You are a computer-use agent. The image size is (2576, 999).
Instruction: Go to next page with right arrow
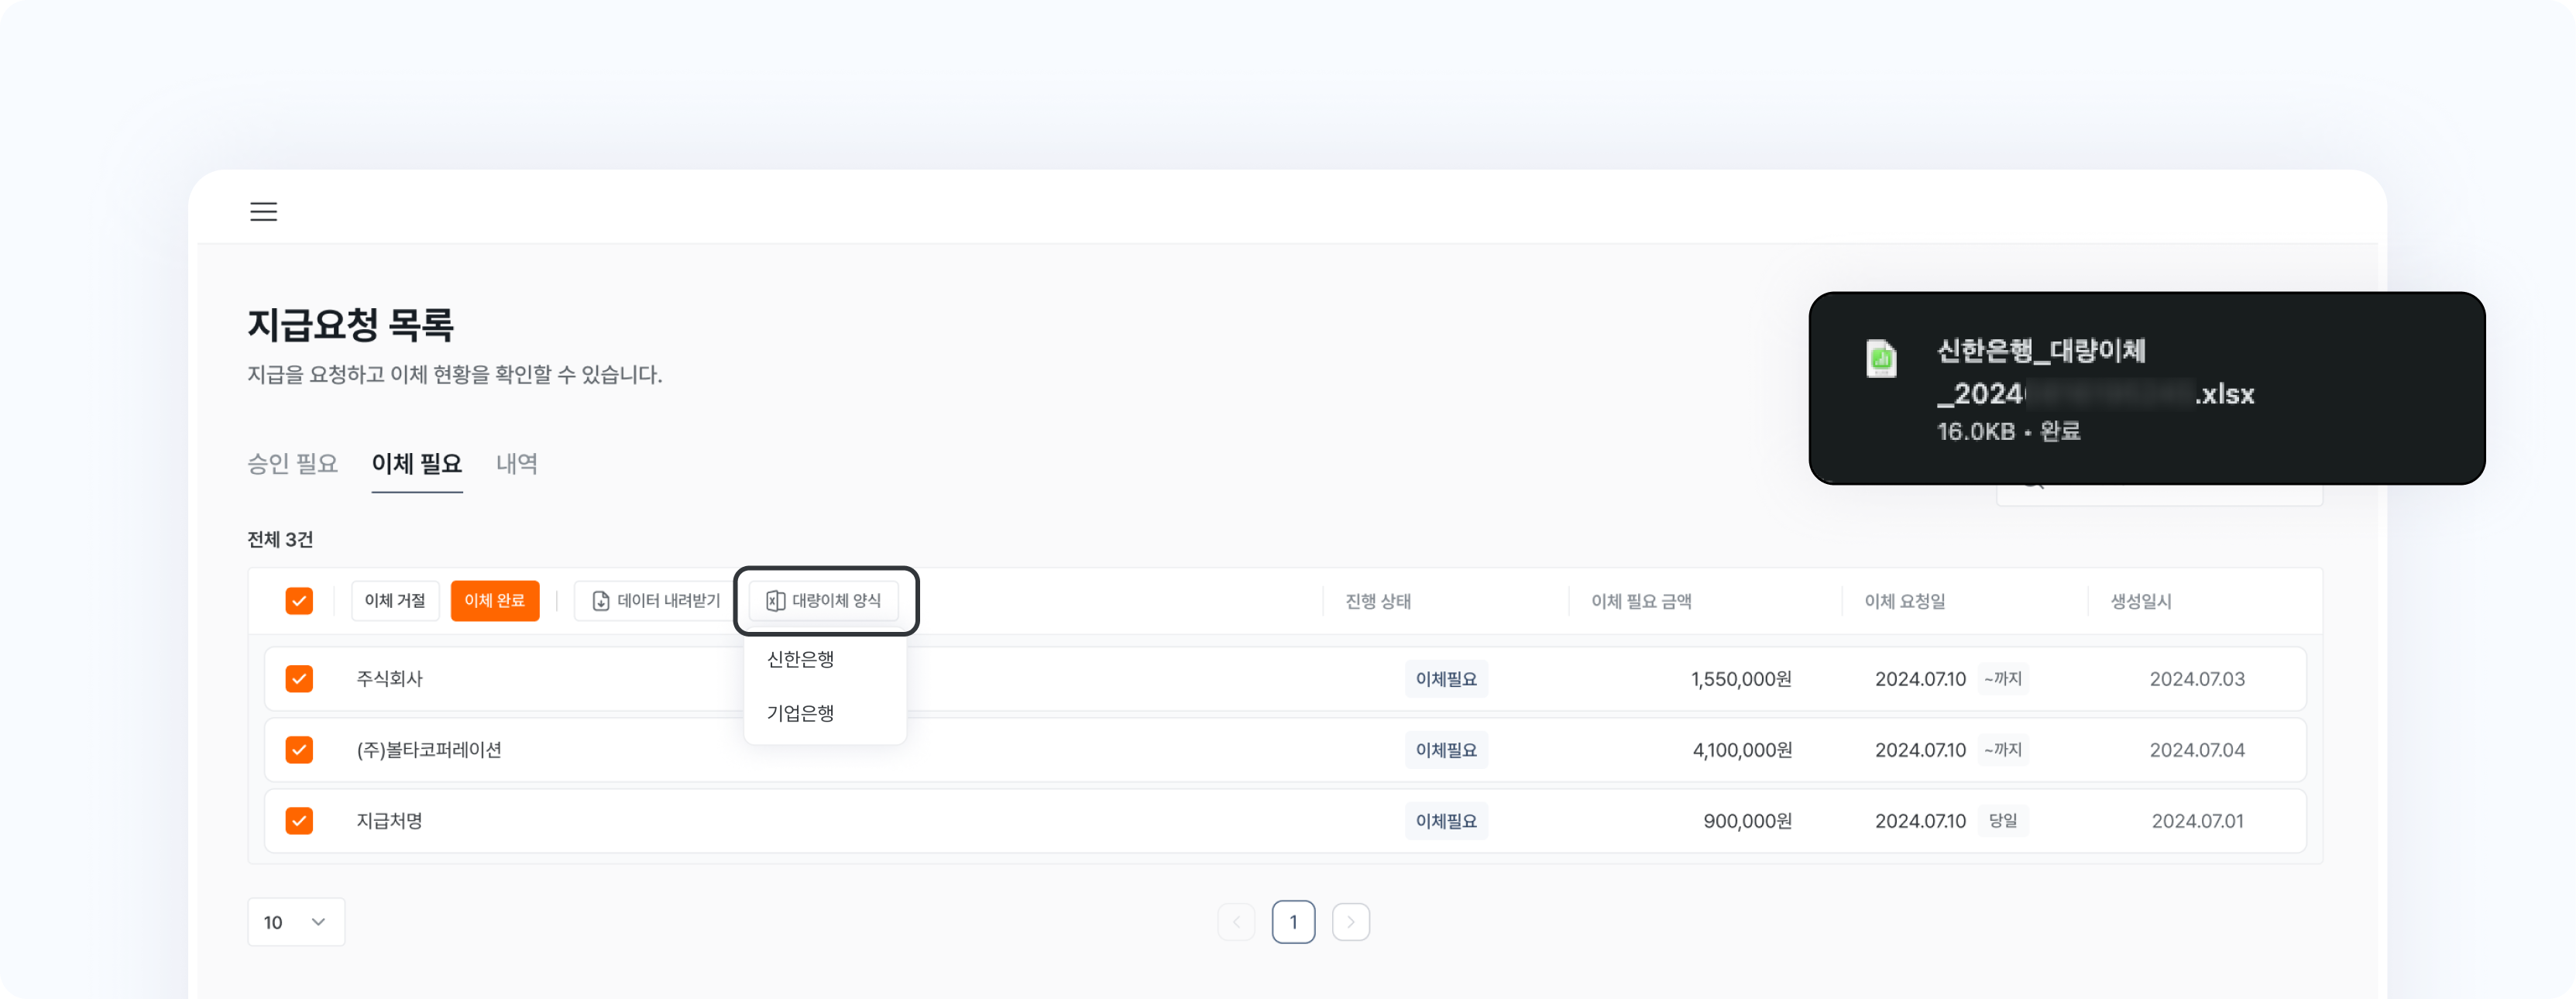point(1351,921)
